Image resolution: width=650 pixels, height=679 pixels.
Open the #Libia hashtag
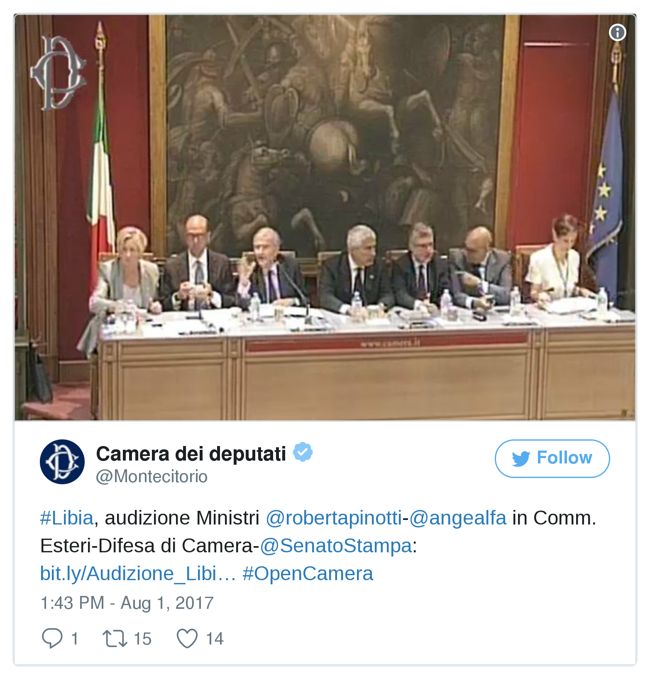[x=67, y=518]
